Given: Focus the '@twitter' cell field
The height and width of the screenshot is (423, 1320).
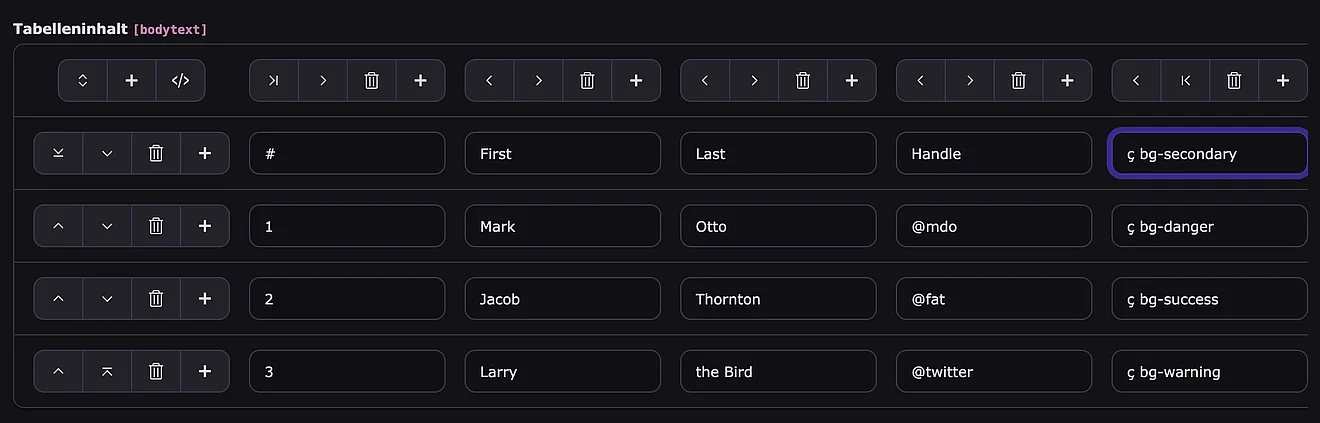Looking at the screenshot, I should tap(993, 372).
